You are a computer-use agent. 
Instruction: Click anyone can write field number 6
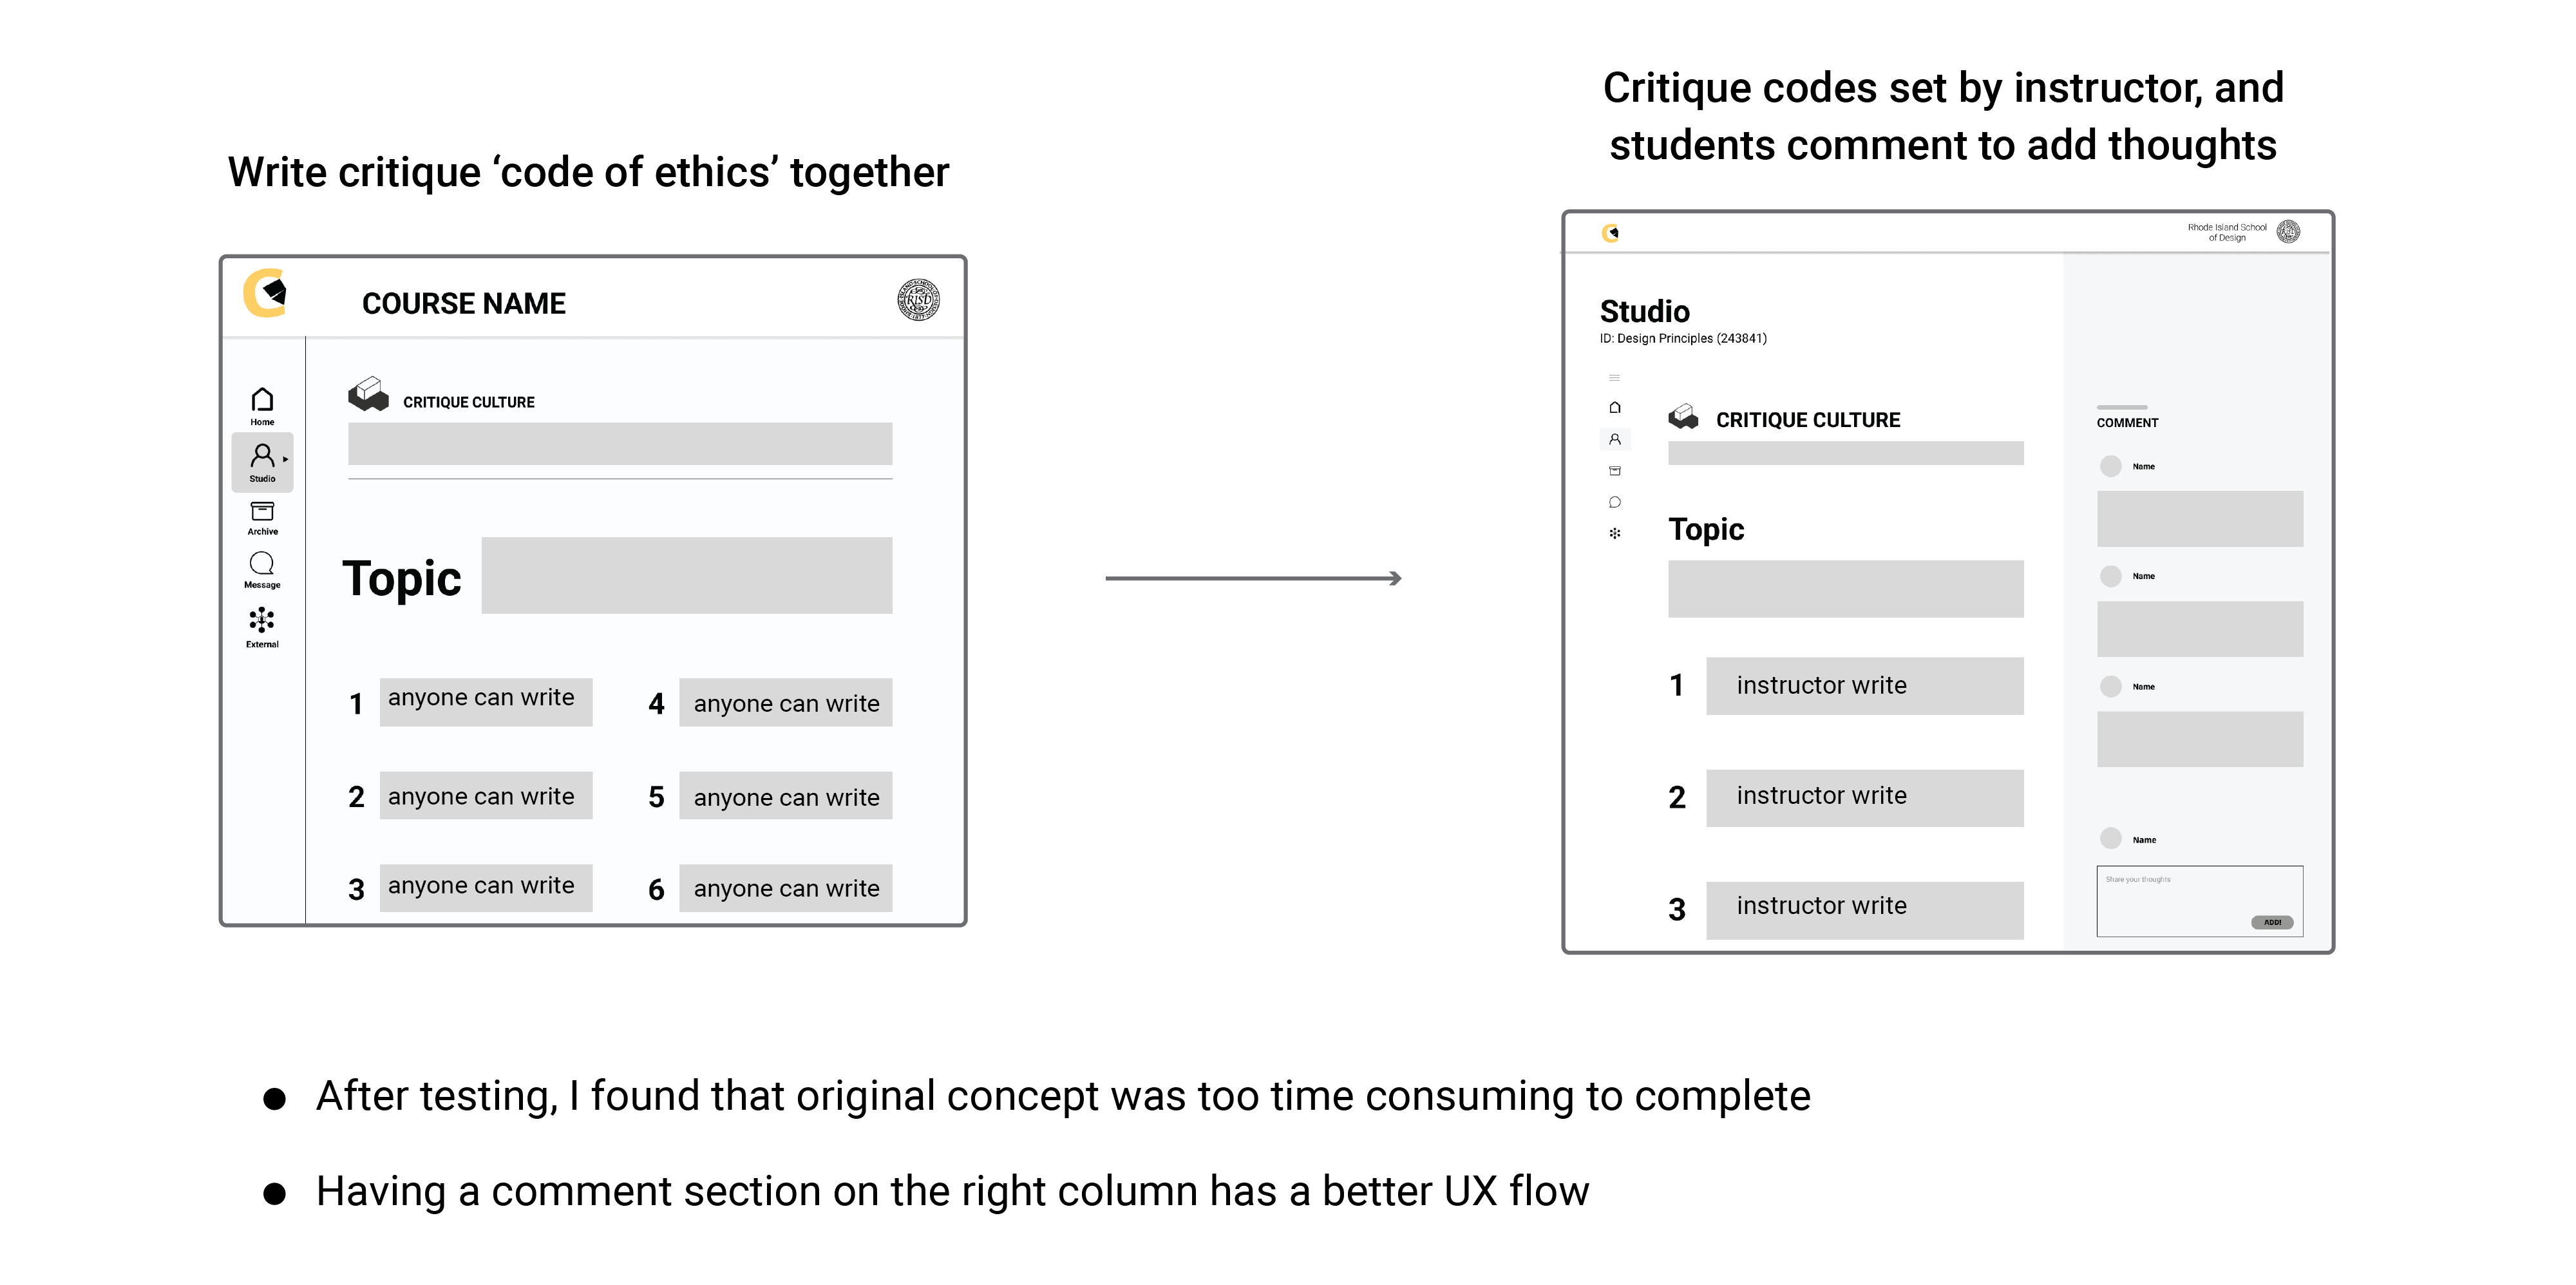click(x=786, y=888)
